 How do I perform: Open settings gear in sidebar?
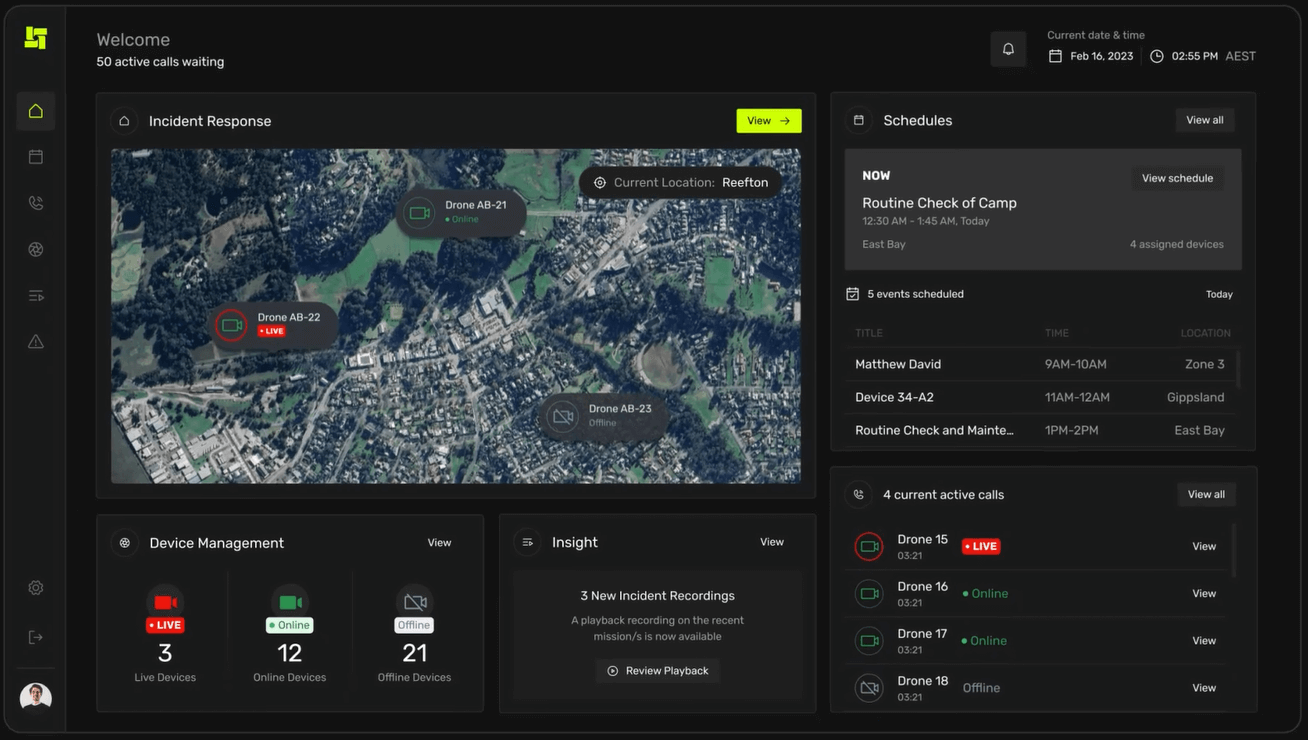click(x=36, y=588)
